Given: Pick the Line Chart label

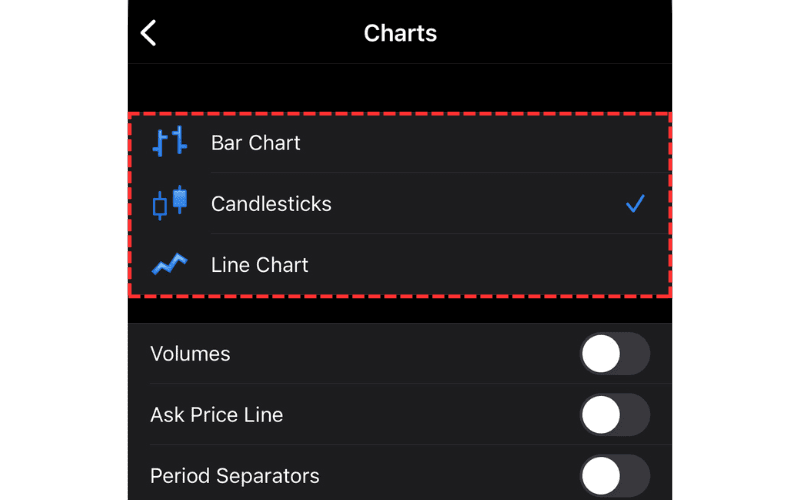Looking at the screenshot, I should coord(260,265).
